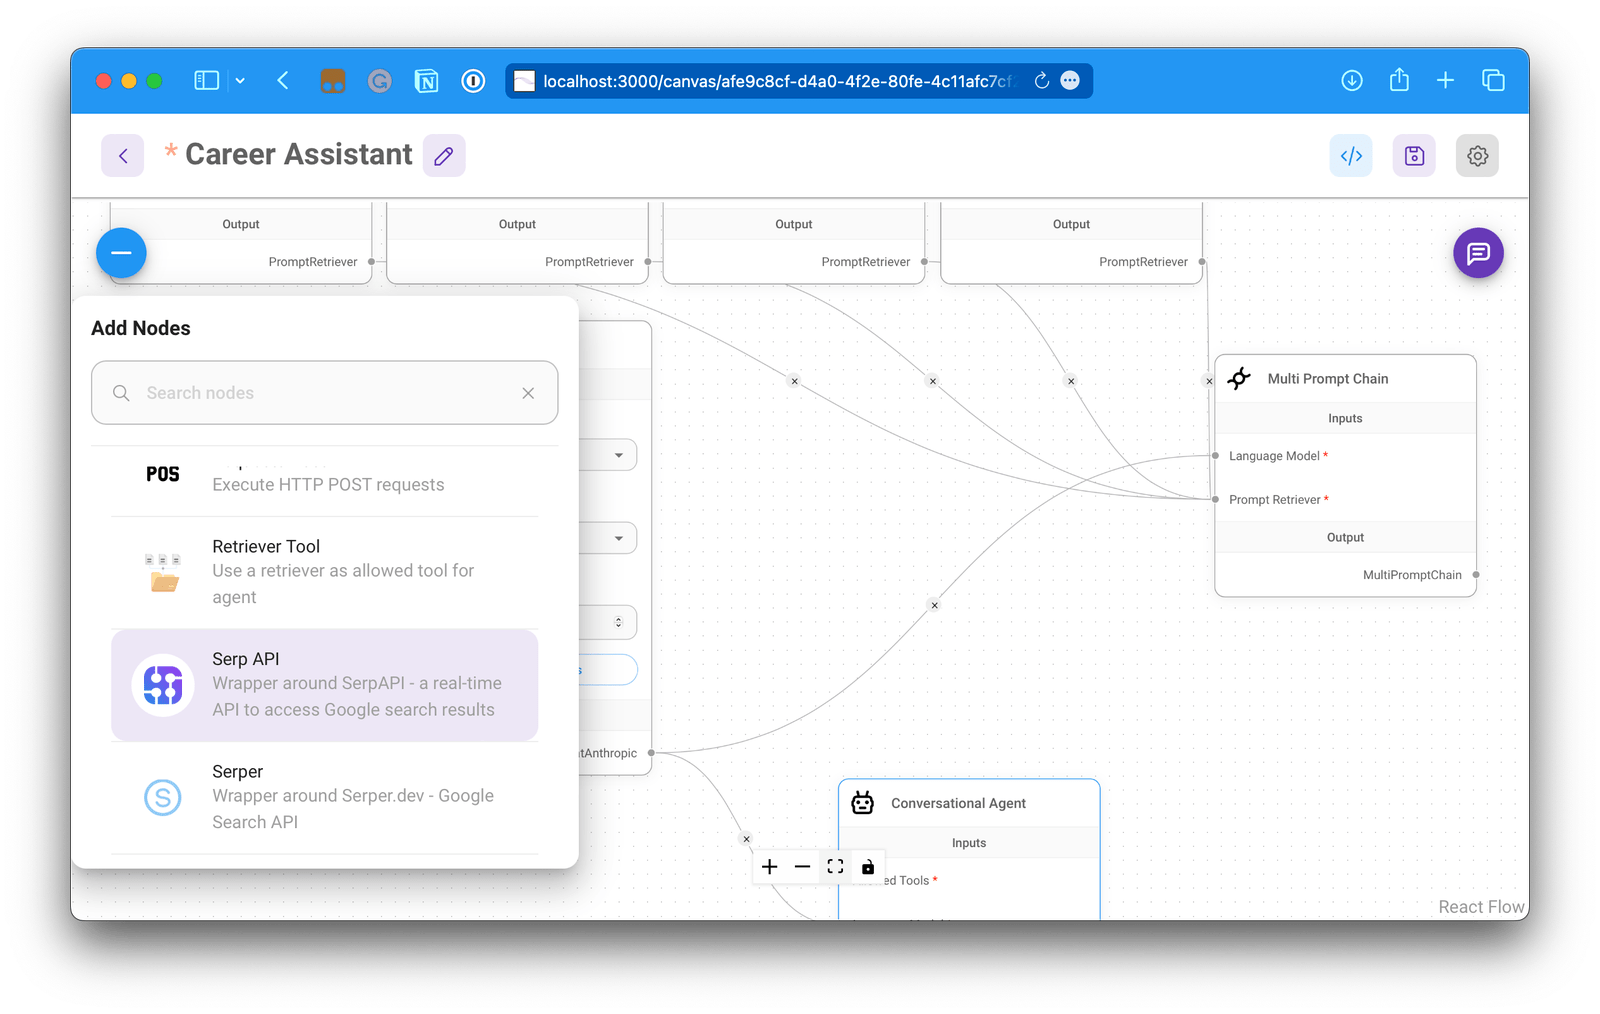Open the lower chevron dropdown on the hidden node
The width and height of the screenshot is (1600, 1014).
(x=621, y=537)
